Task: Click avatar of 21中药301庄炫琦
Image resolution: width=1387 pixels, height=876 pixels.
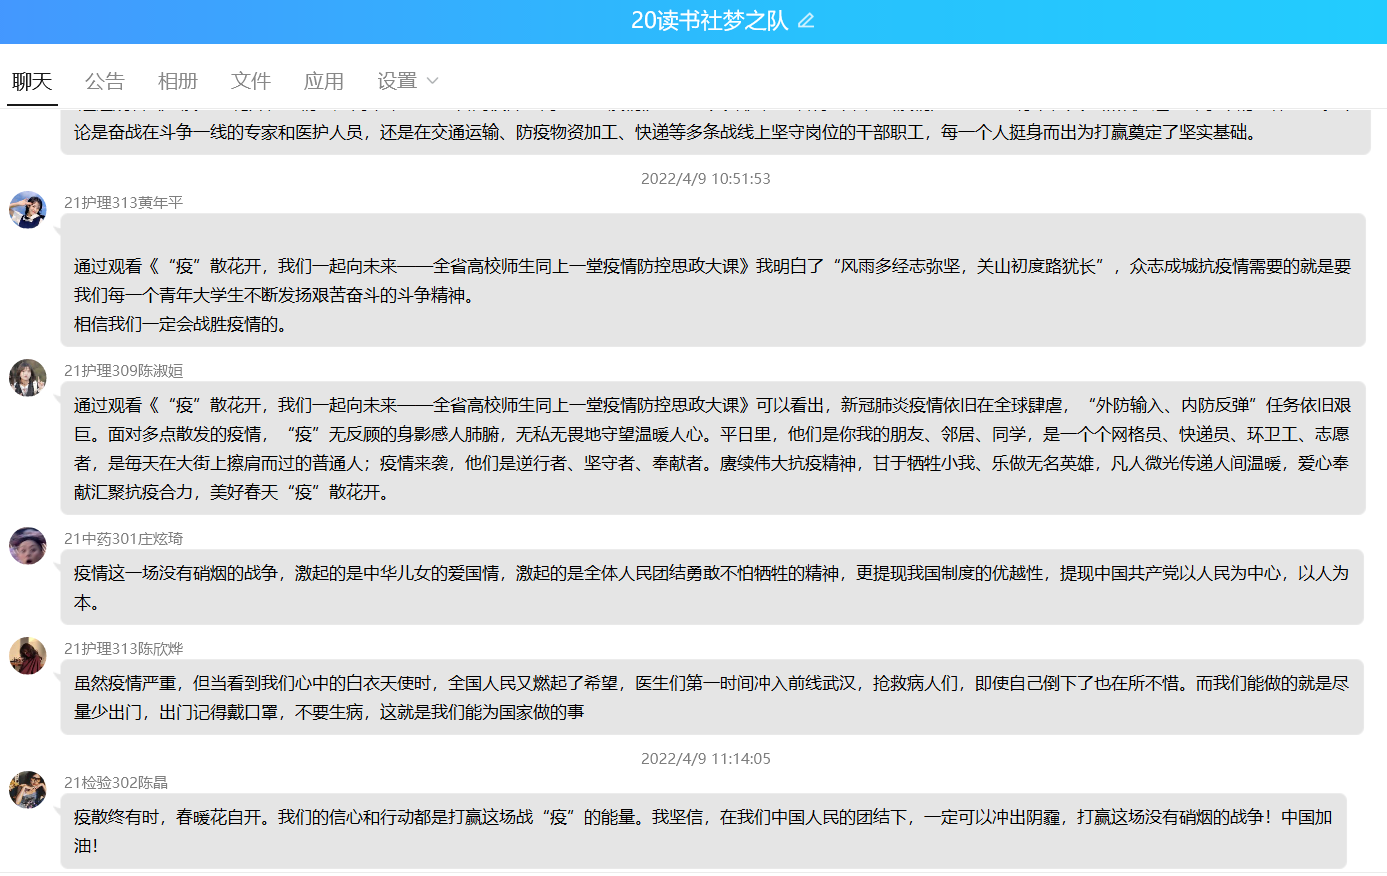Action: (x=28, y=546)
